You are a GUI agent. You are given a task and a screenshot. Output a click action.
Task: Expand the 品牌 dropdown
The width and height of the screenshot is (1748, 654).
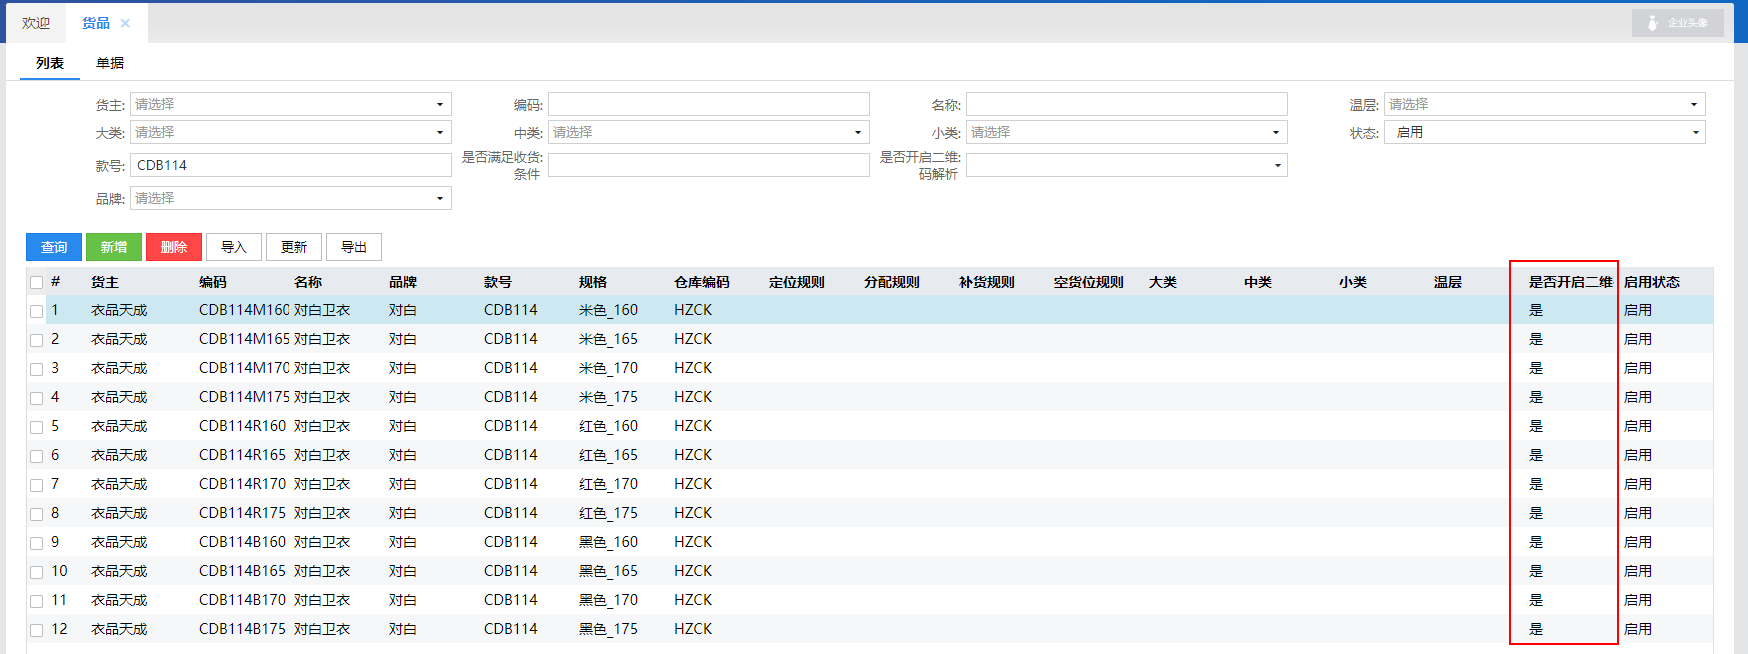[x=290, y=198]
